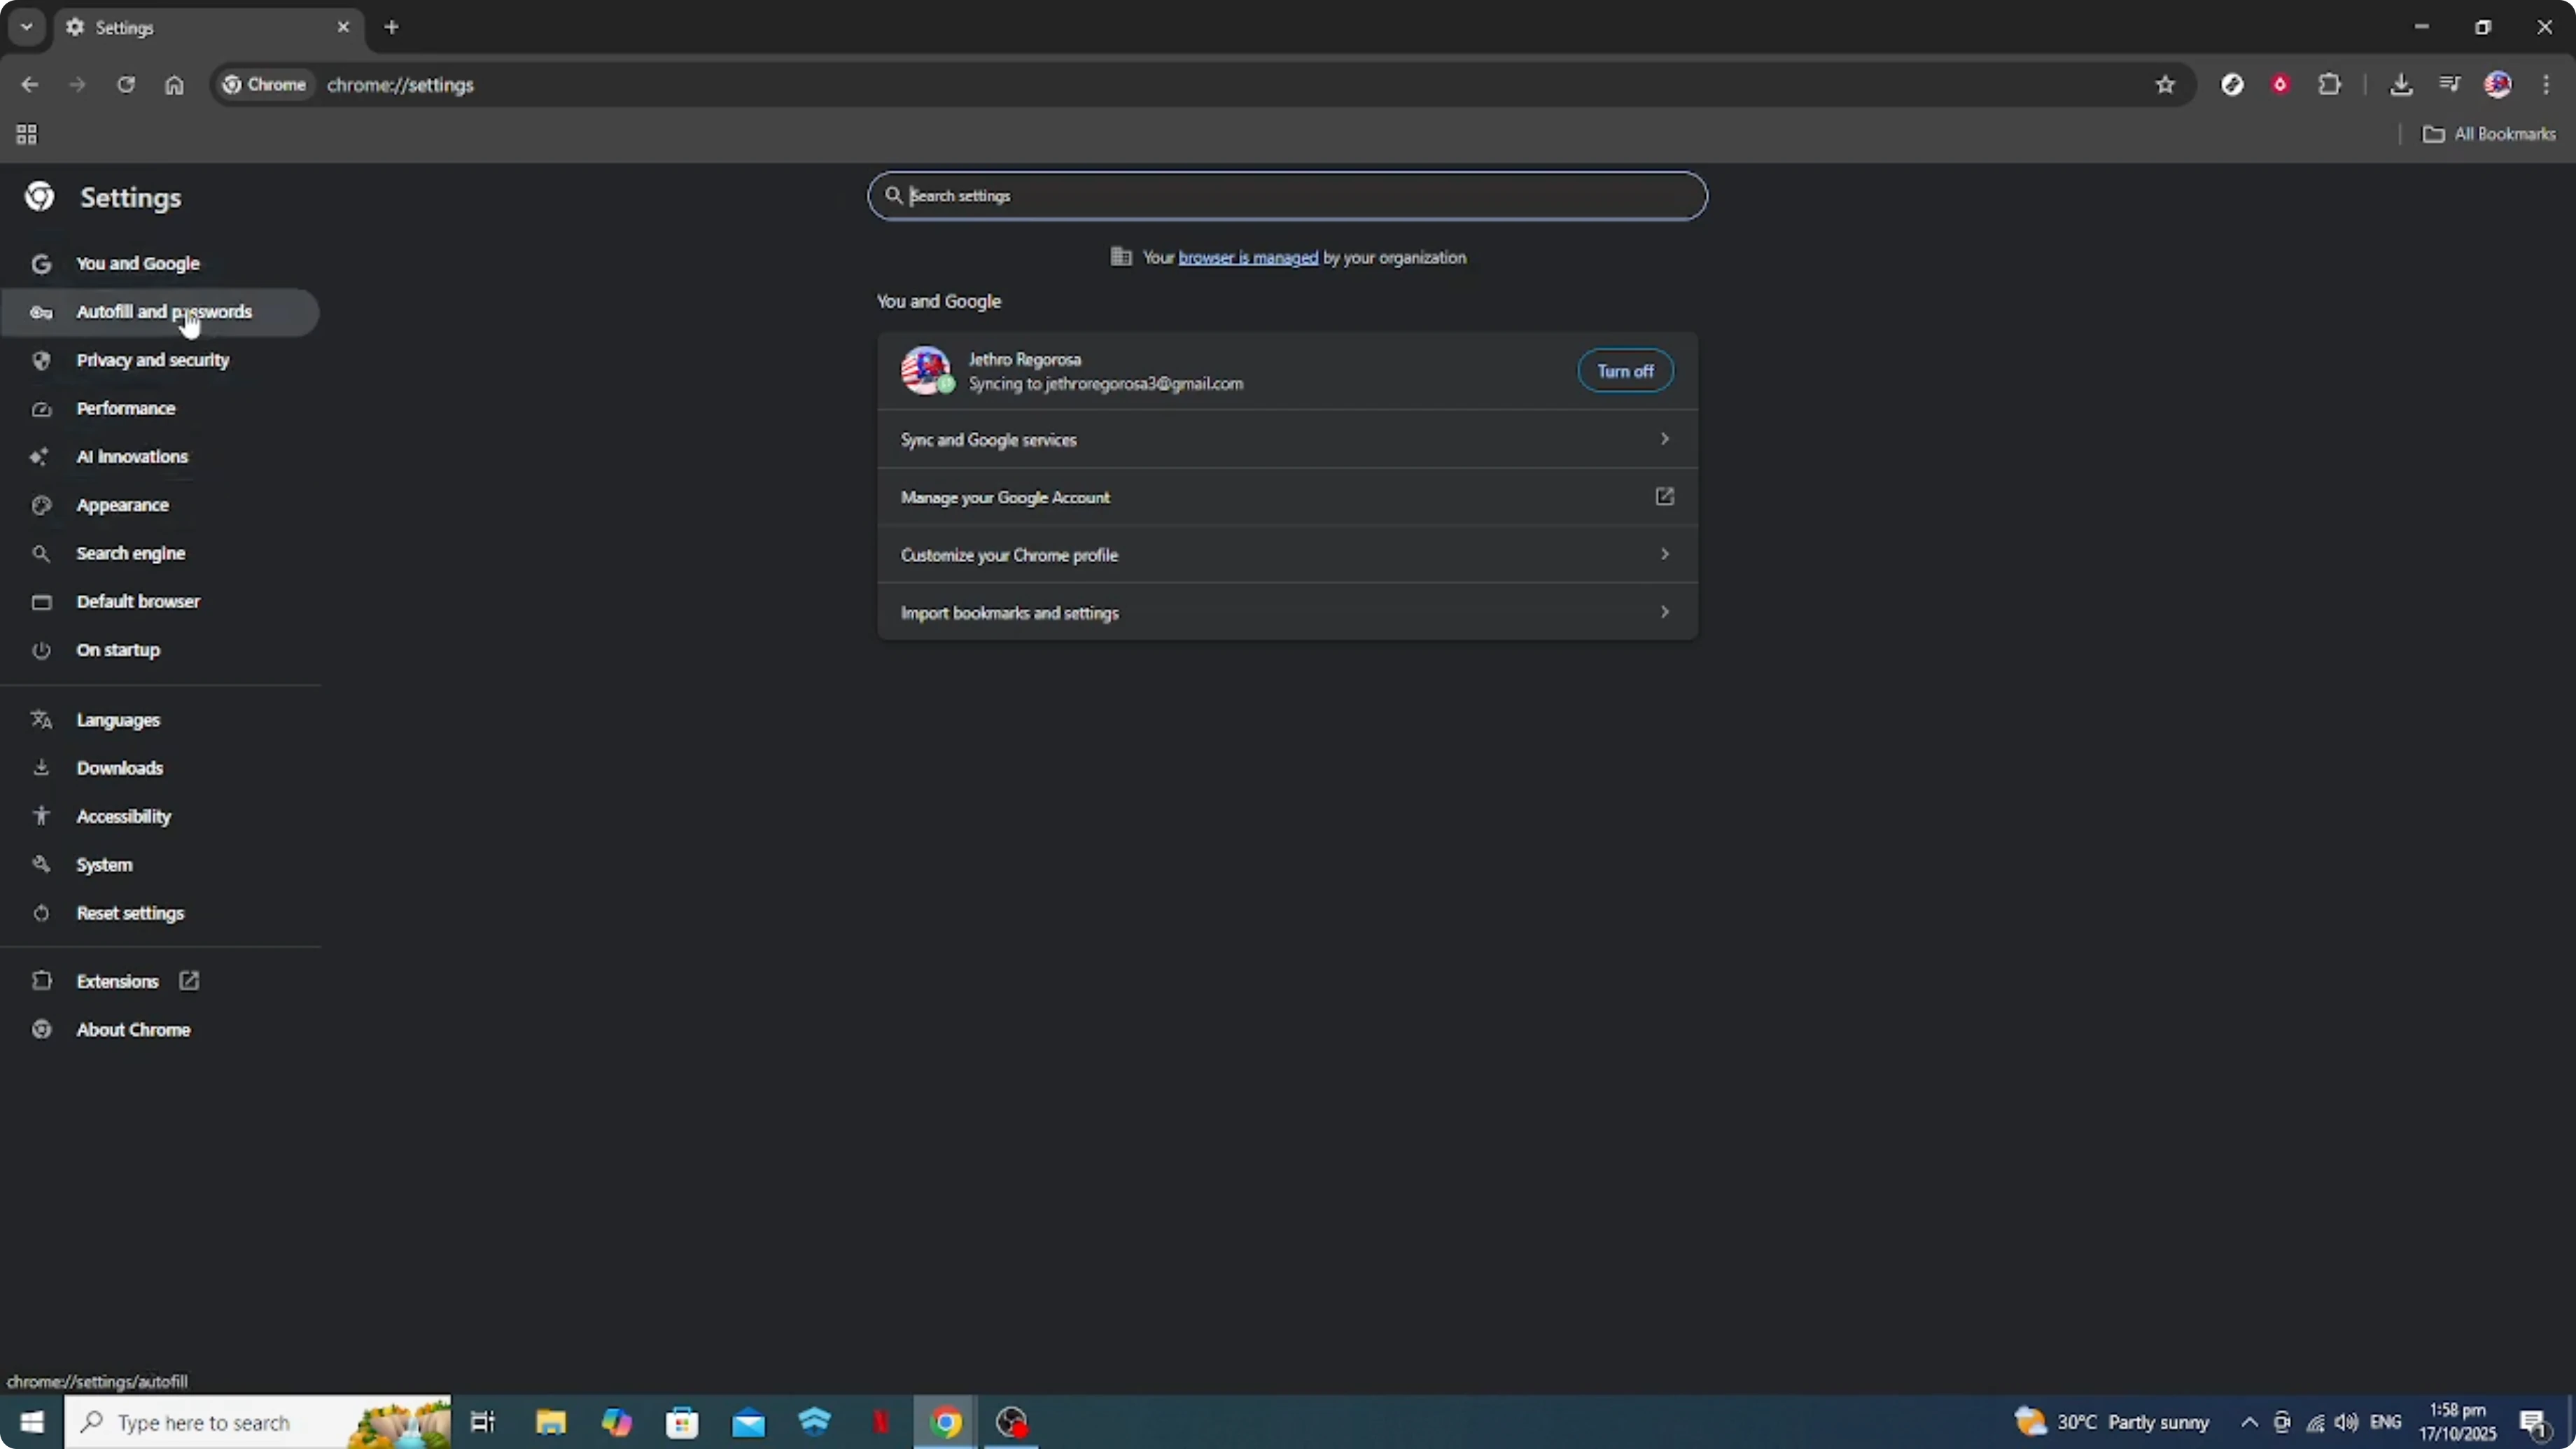Screen dimensions: 2576x1449
Task: Open clock and date 1:58 pm
Action: (2457, 1422)
